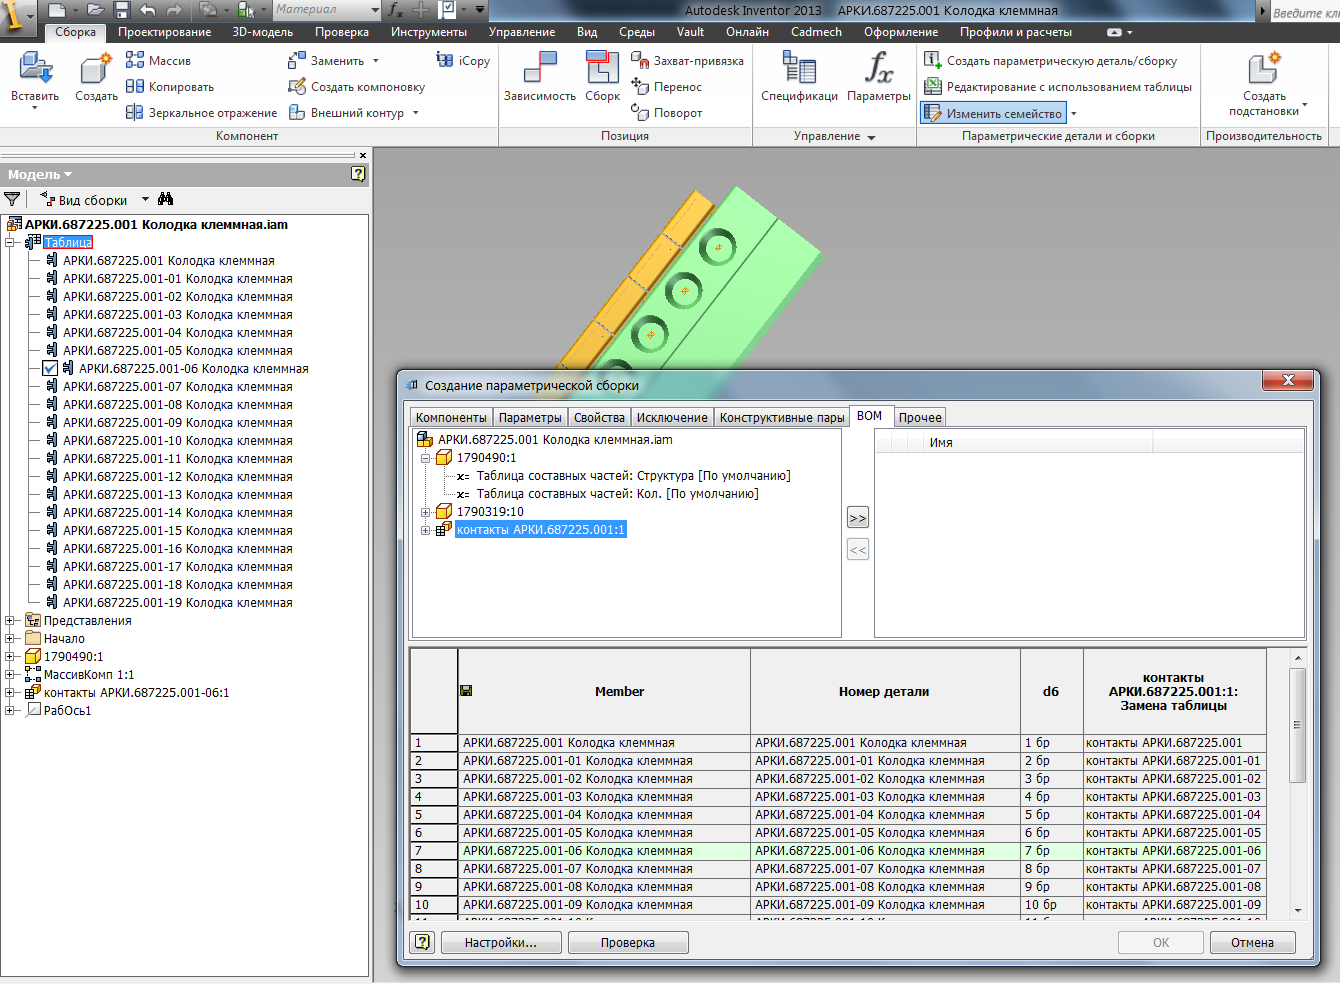Expand the 1790319:10 node in dialog
Viewport: 1340px width, 984px height.
point(425,511)
